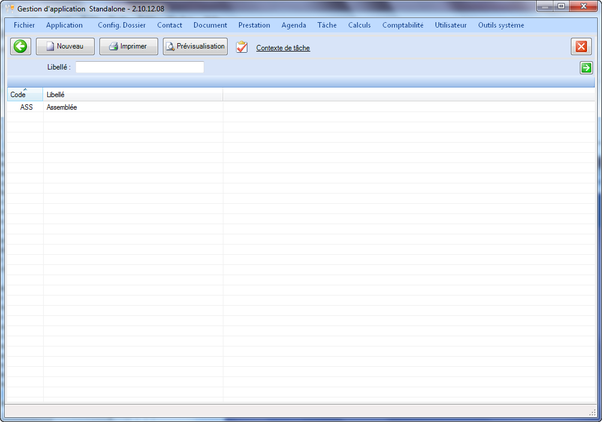Sort by the Code column header
The height and width of the screenshot is (422, 602).
[19, 94]
